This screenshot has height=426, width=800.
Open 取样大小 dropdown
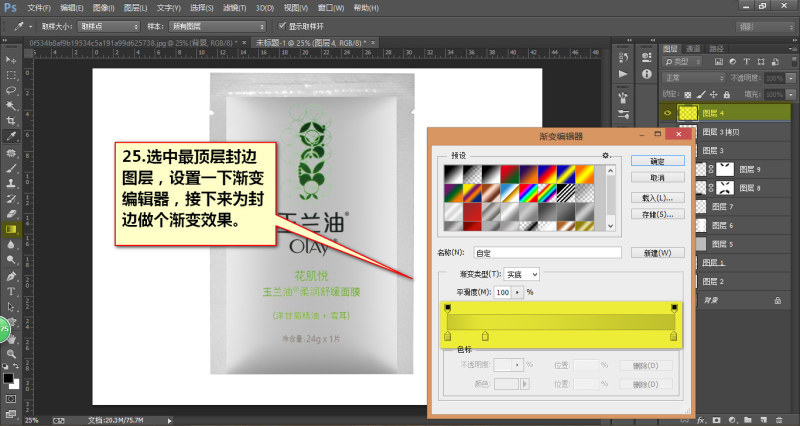point(108,26)
